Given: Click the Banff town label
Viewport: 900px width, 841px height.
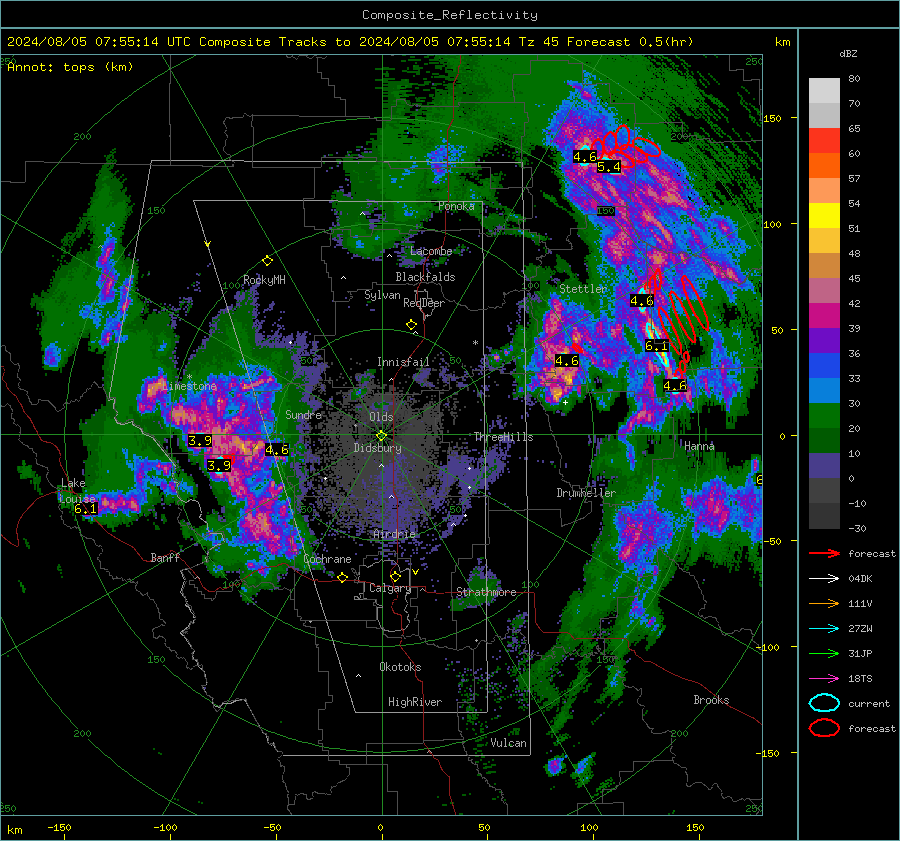Looking at the screenshot, I should pos(165,557).
